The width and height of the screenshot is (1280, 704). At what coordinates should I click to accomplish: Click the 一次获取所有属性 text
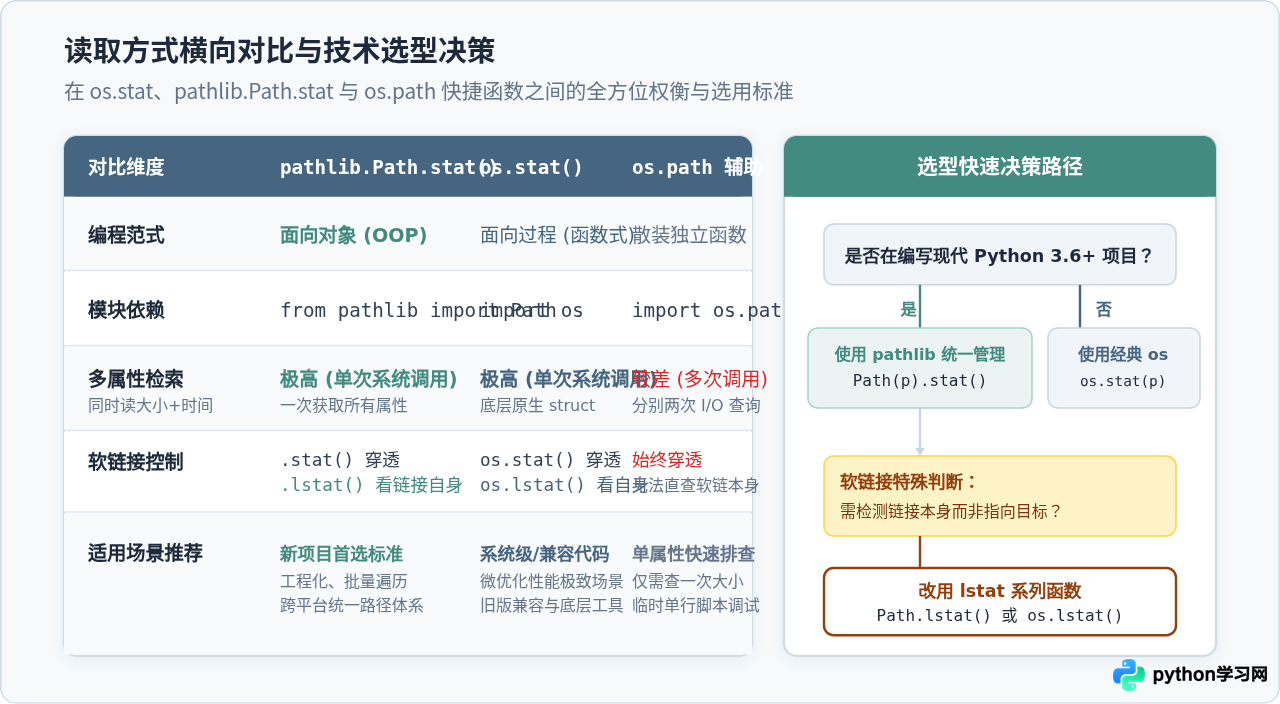click(x=344, y=405)
